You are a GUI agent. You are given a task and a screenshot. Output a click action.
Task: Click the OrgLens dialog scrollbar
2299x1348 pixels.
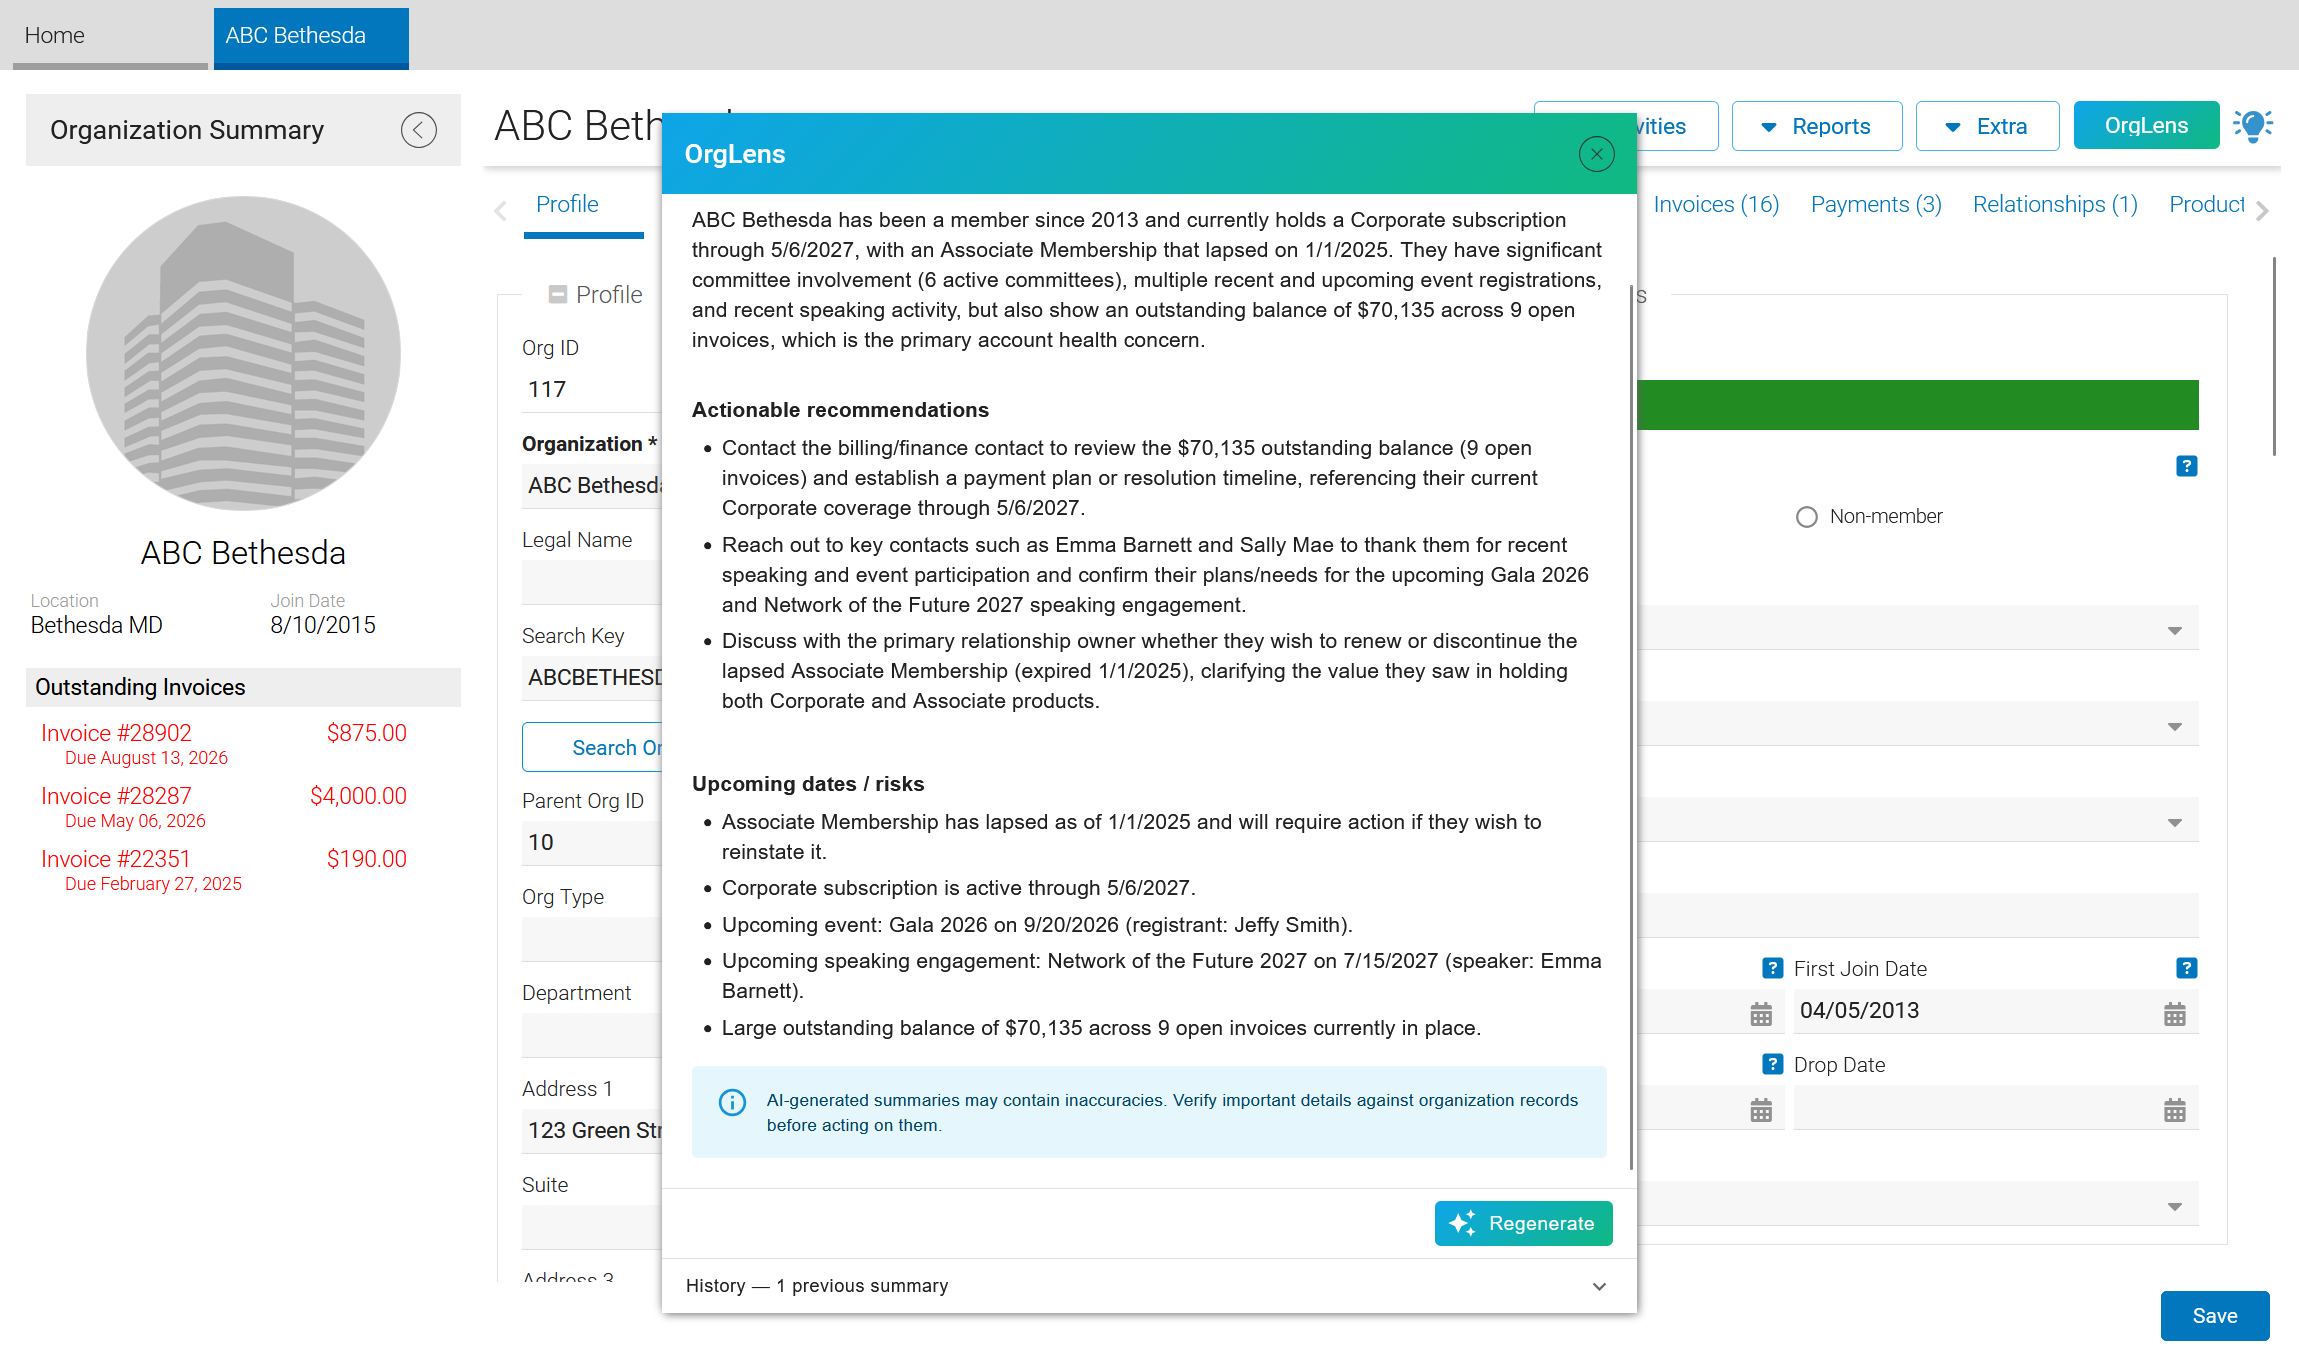click(1631, 726)
